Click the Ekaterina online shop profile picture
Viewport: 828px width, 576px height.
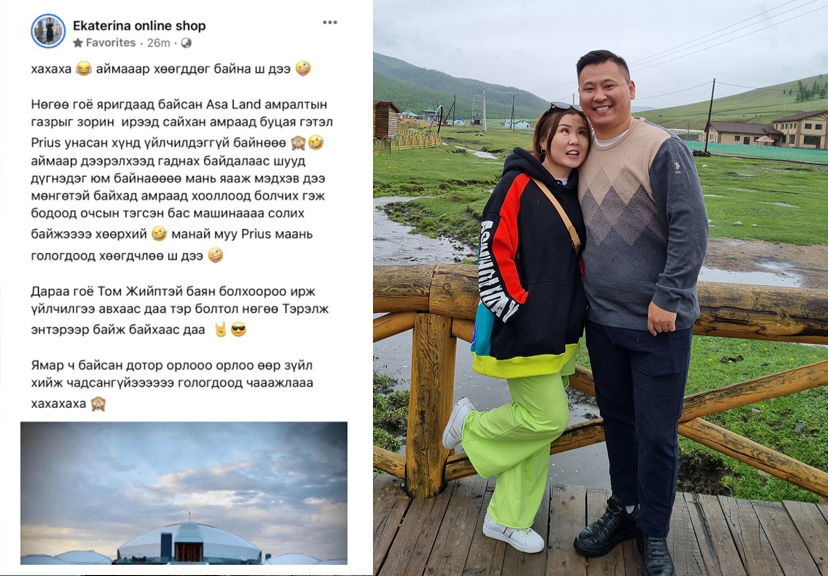(48, 31)
